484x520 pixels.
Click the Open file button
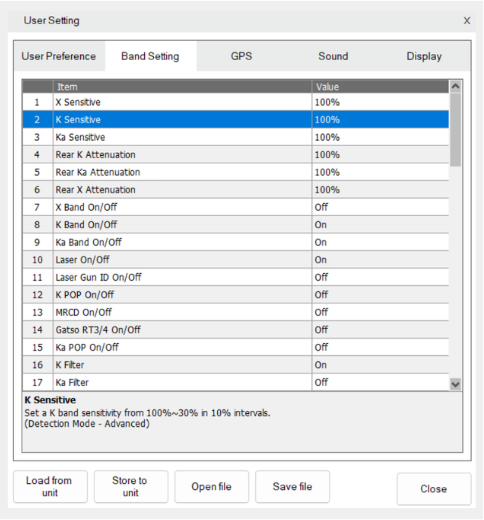click(x=212, y=486)
